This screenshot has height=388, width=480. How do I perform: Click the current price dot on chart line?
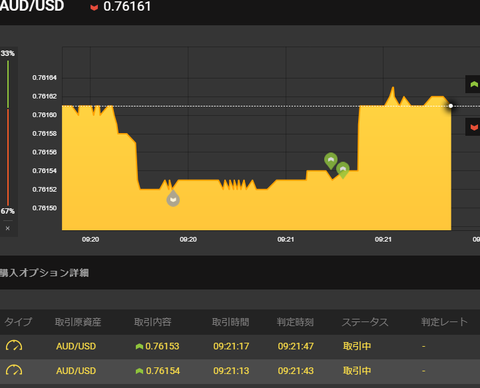451,106
